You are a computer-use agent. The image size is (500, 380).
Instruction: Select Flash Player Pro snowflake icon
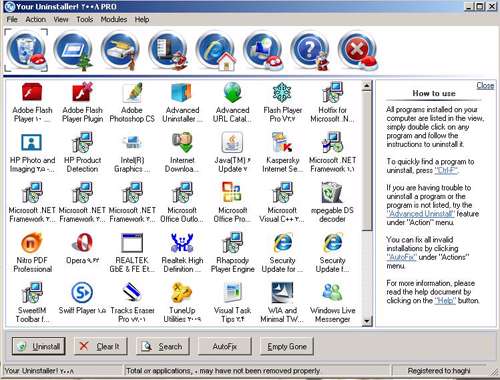click(x=282, y=92)
